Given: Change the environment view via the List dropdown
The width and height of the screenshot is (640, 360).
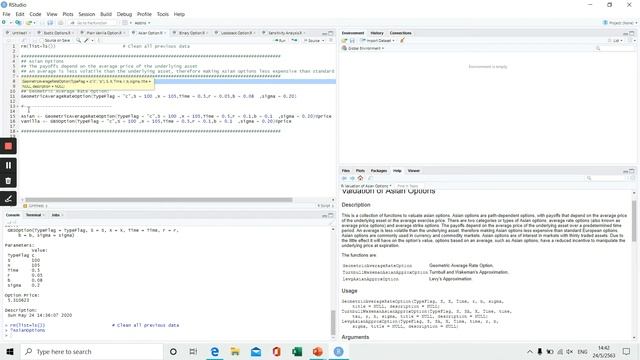Looking at the screenshot, I should pyautogui.click(x=616, y=40).
